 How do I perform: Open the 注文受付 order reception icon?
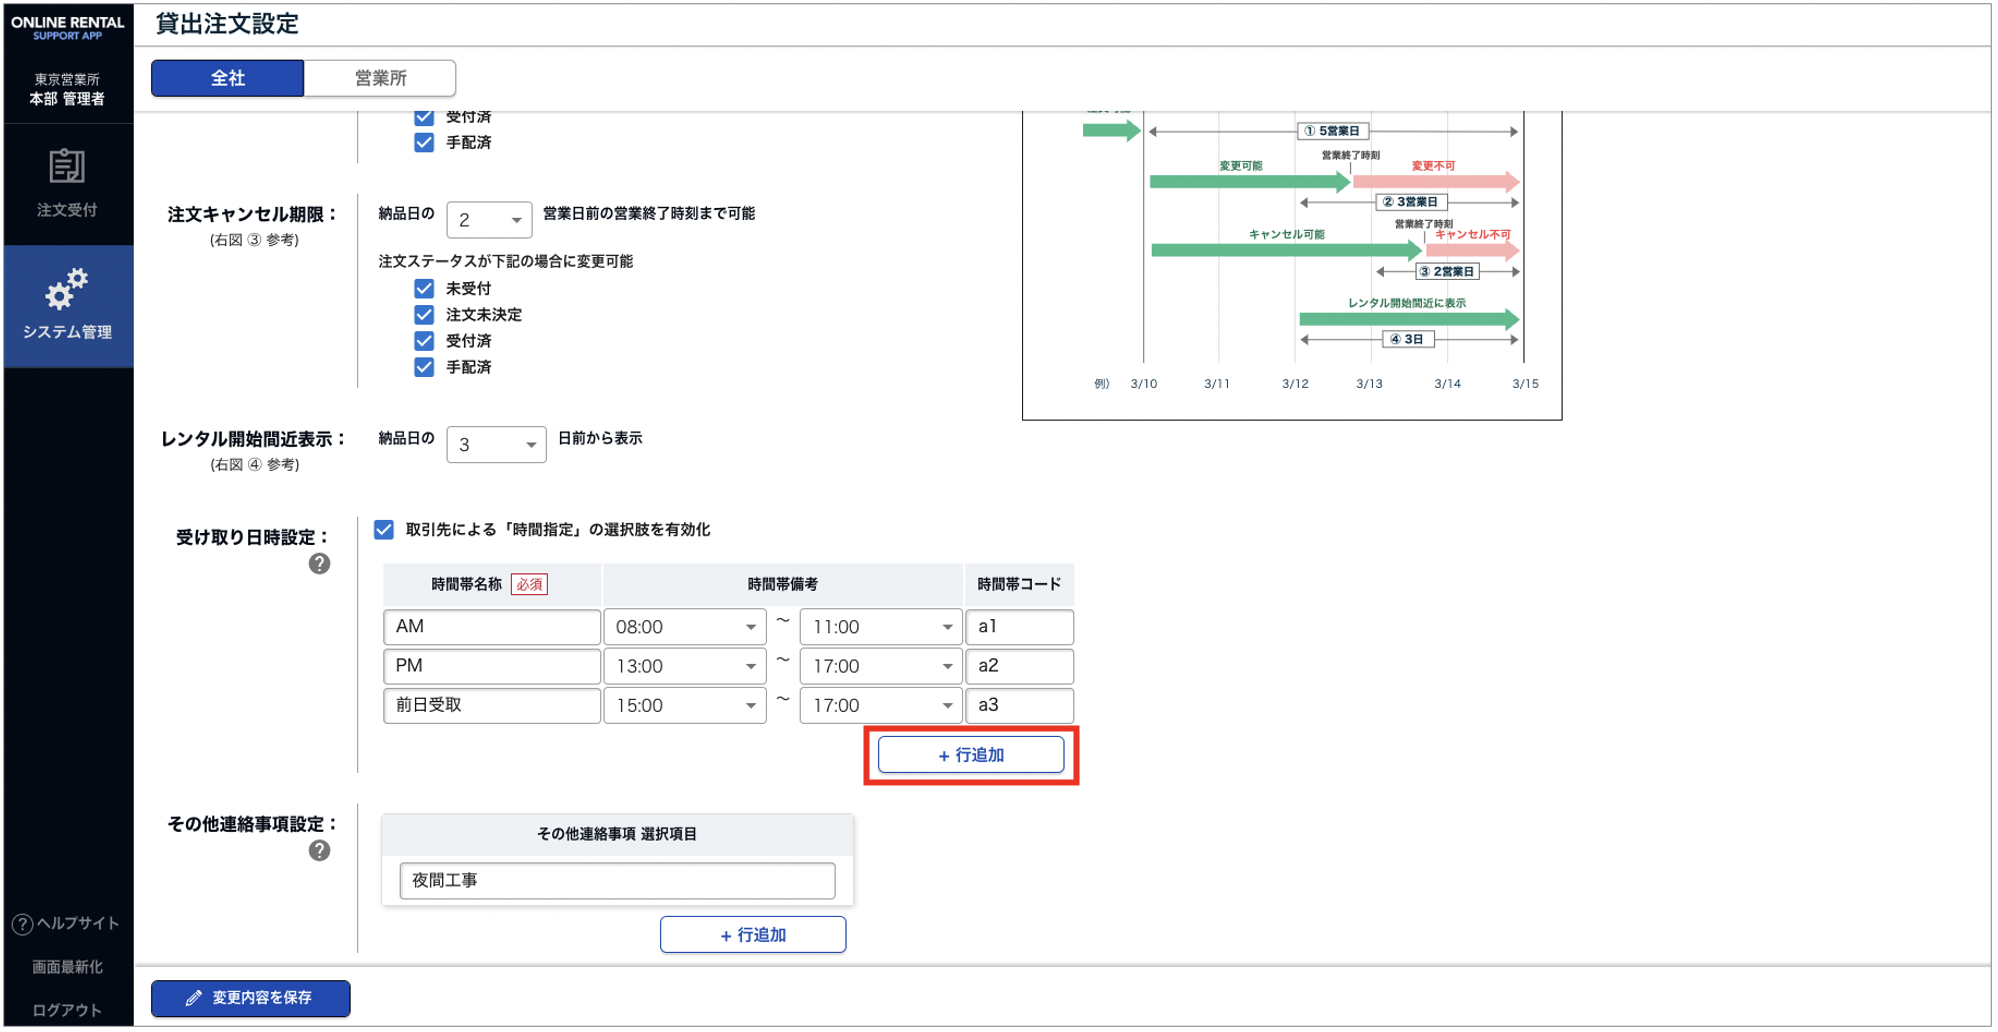pyautogui.click(x=67, y=167)
